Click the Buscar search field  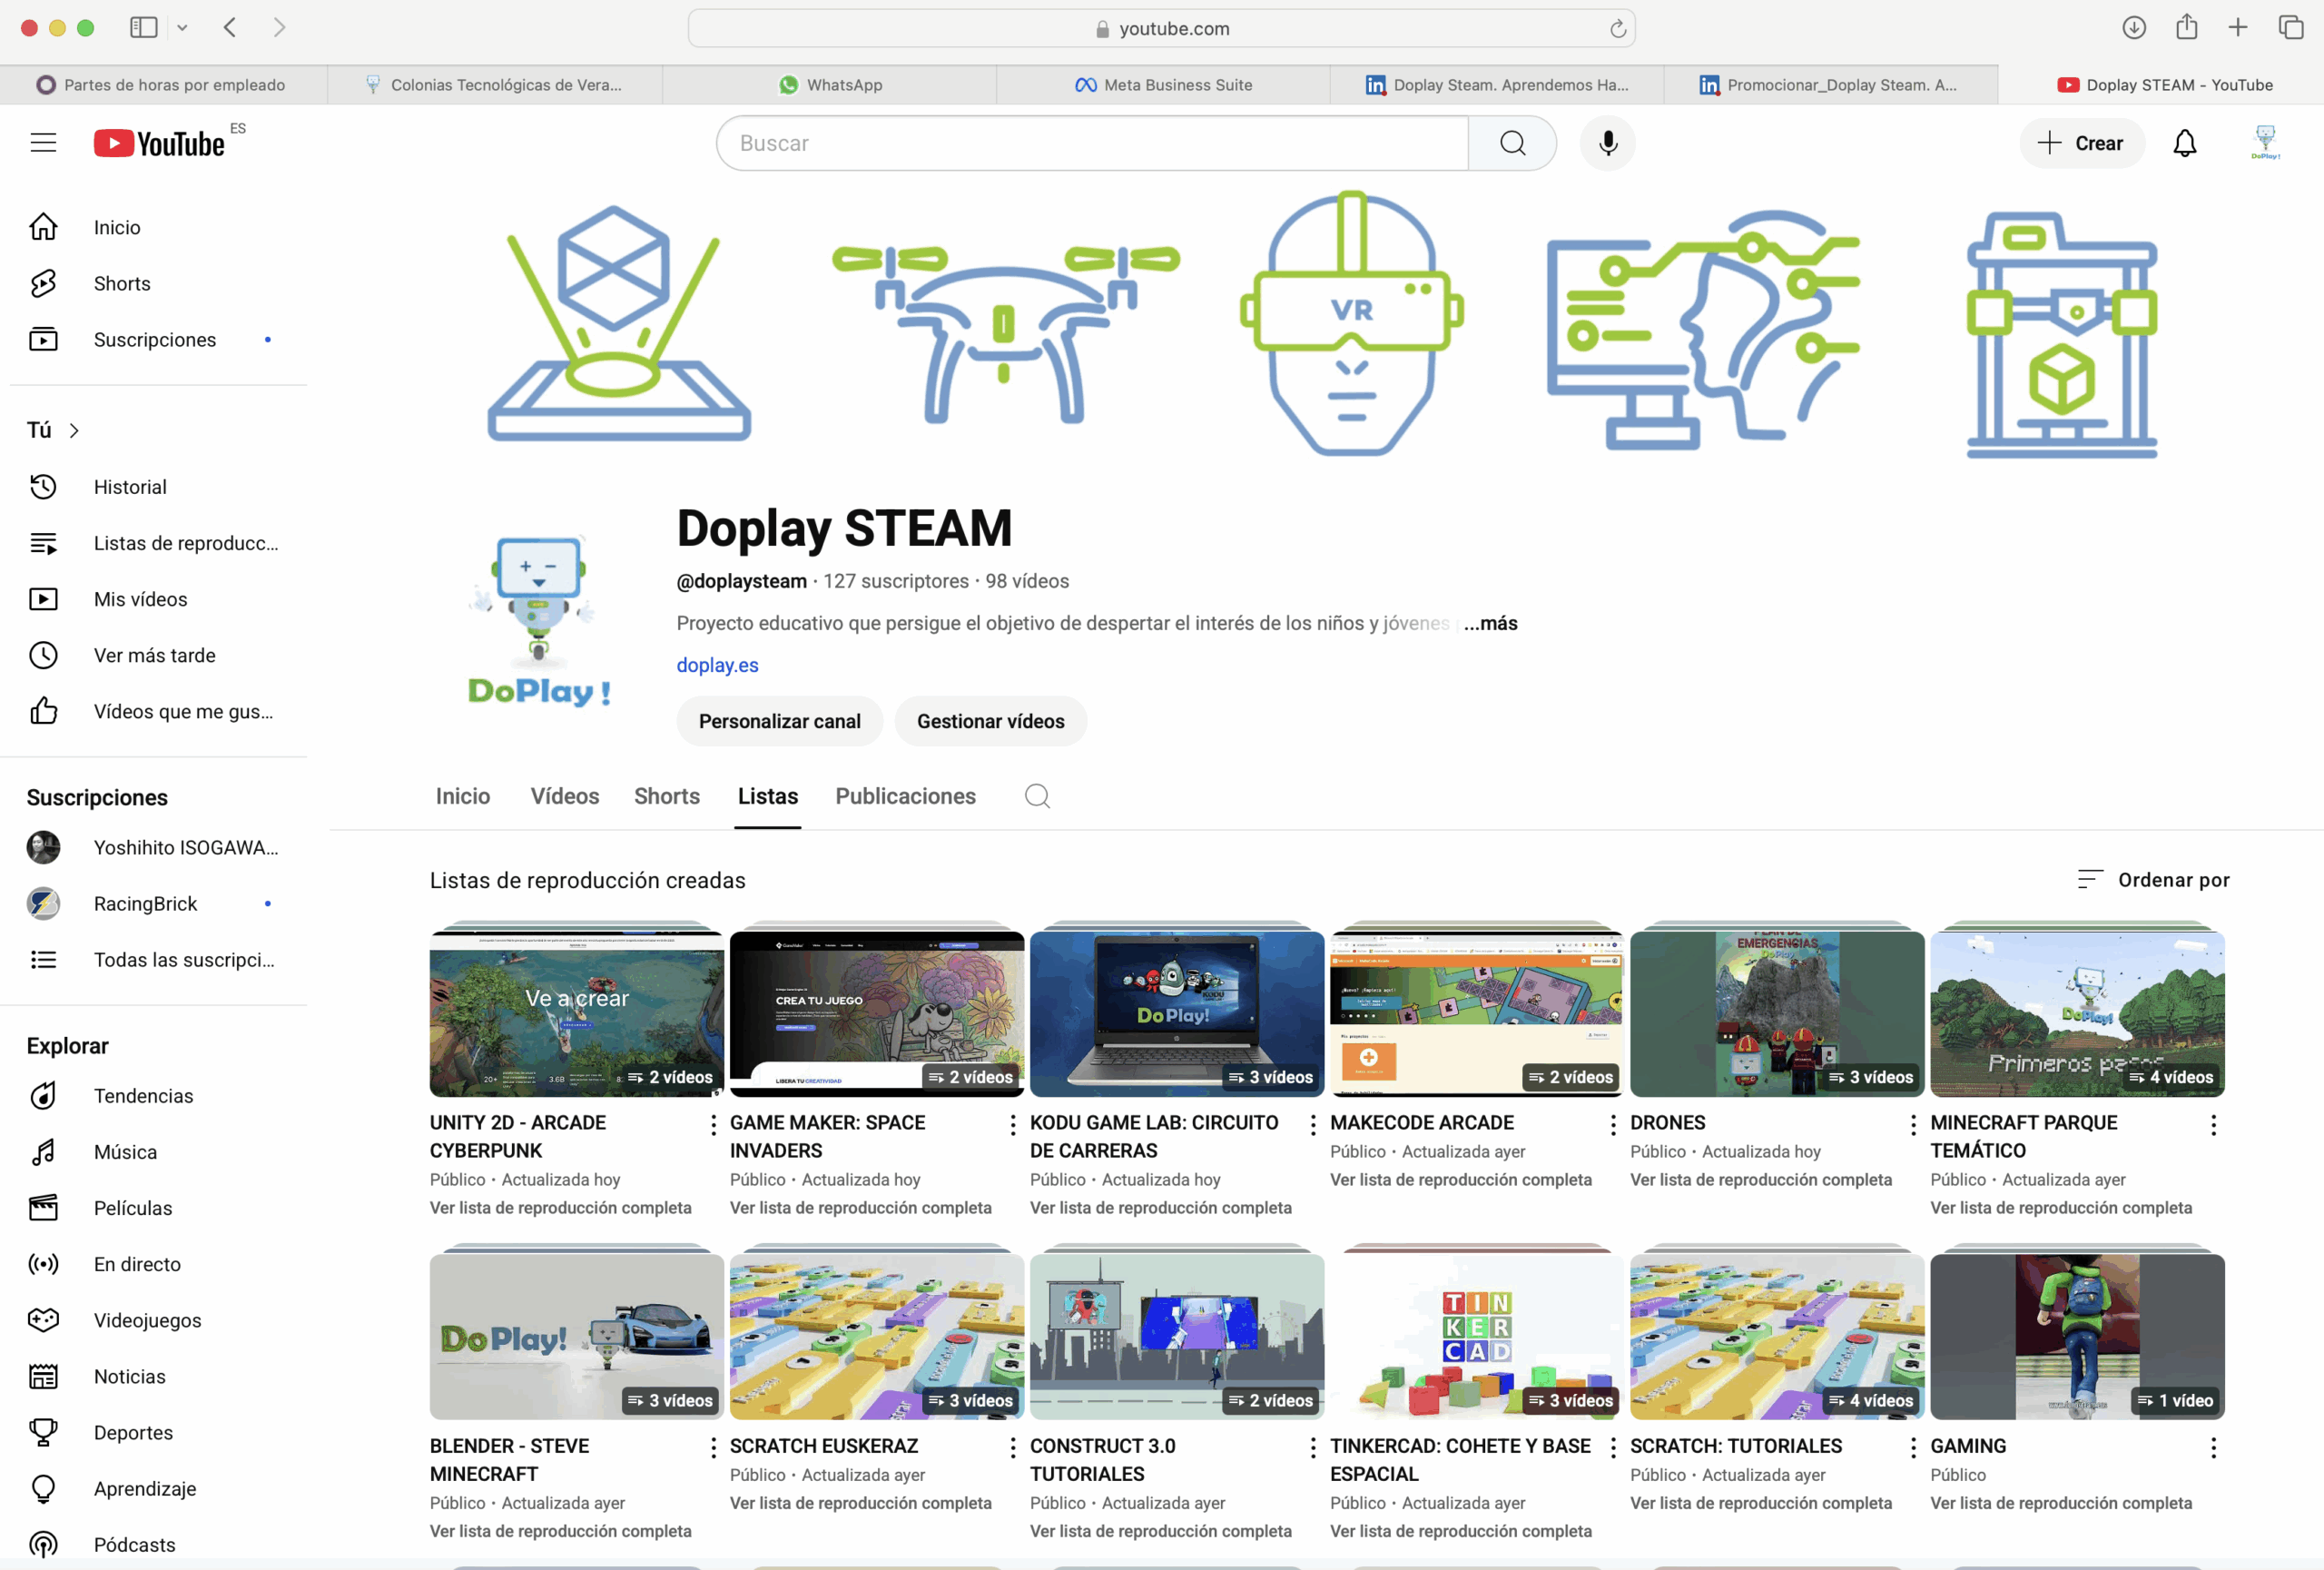(x=1092, y=143)
